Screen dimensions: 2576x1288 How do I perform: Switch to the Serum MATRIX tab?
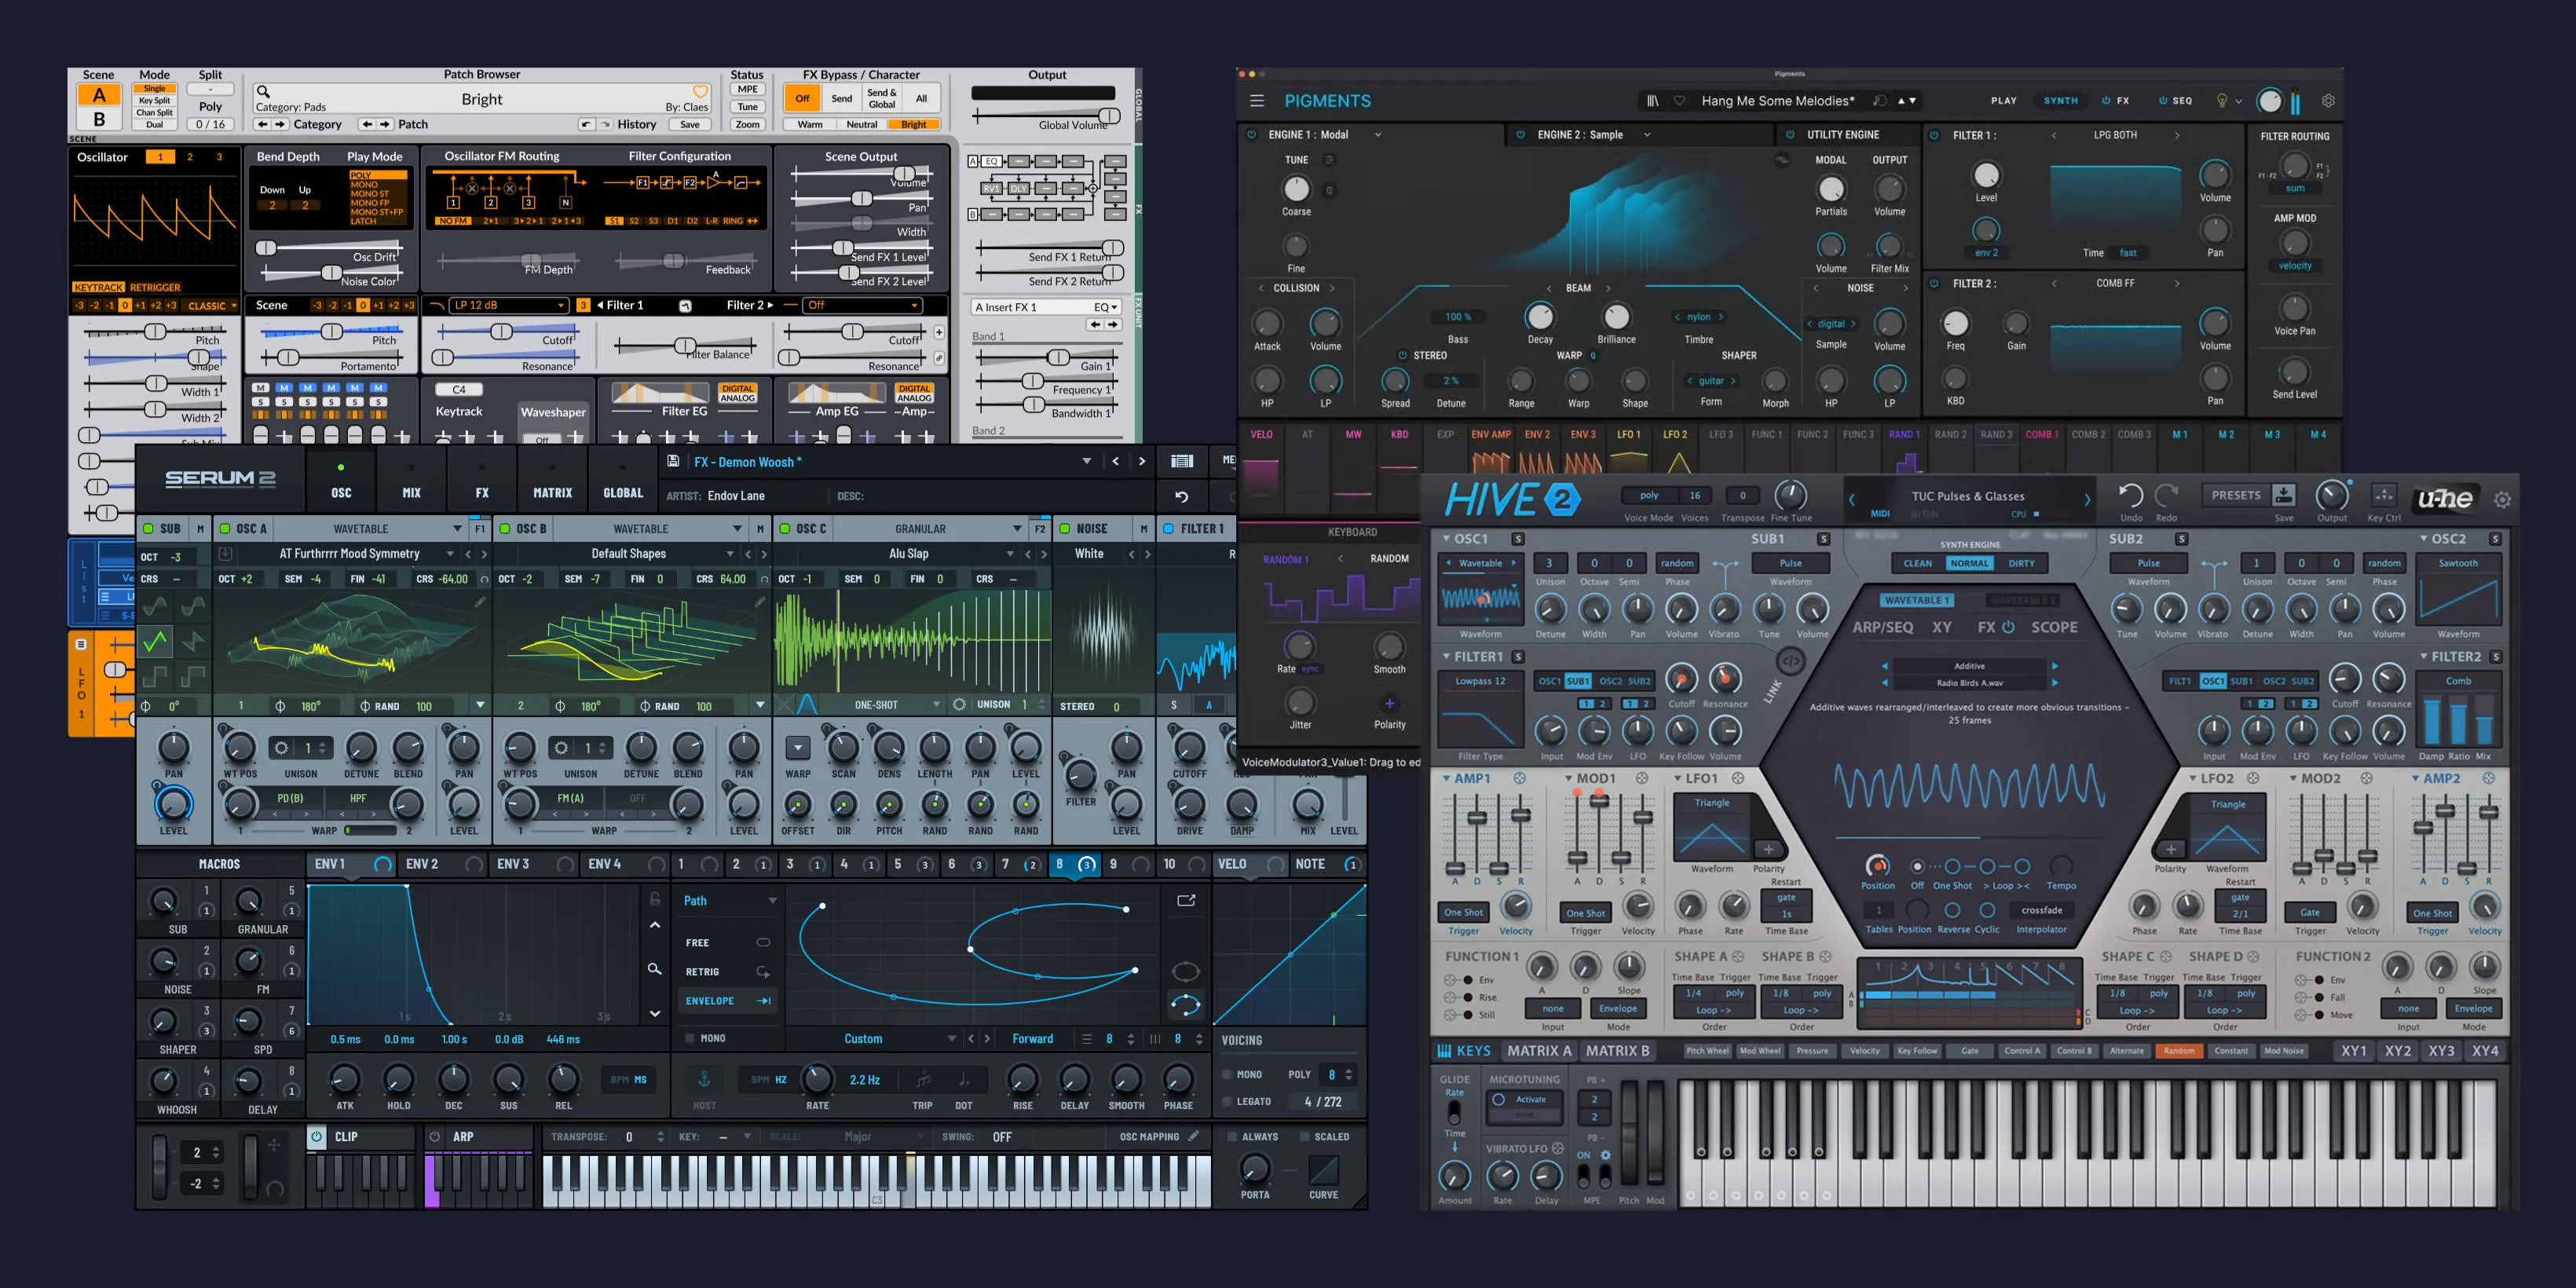(x=552, y=481)
